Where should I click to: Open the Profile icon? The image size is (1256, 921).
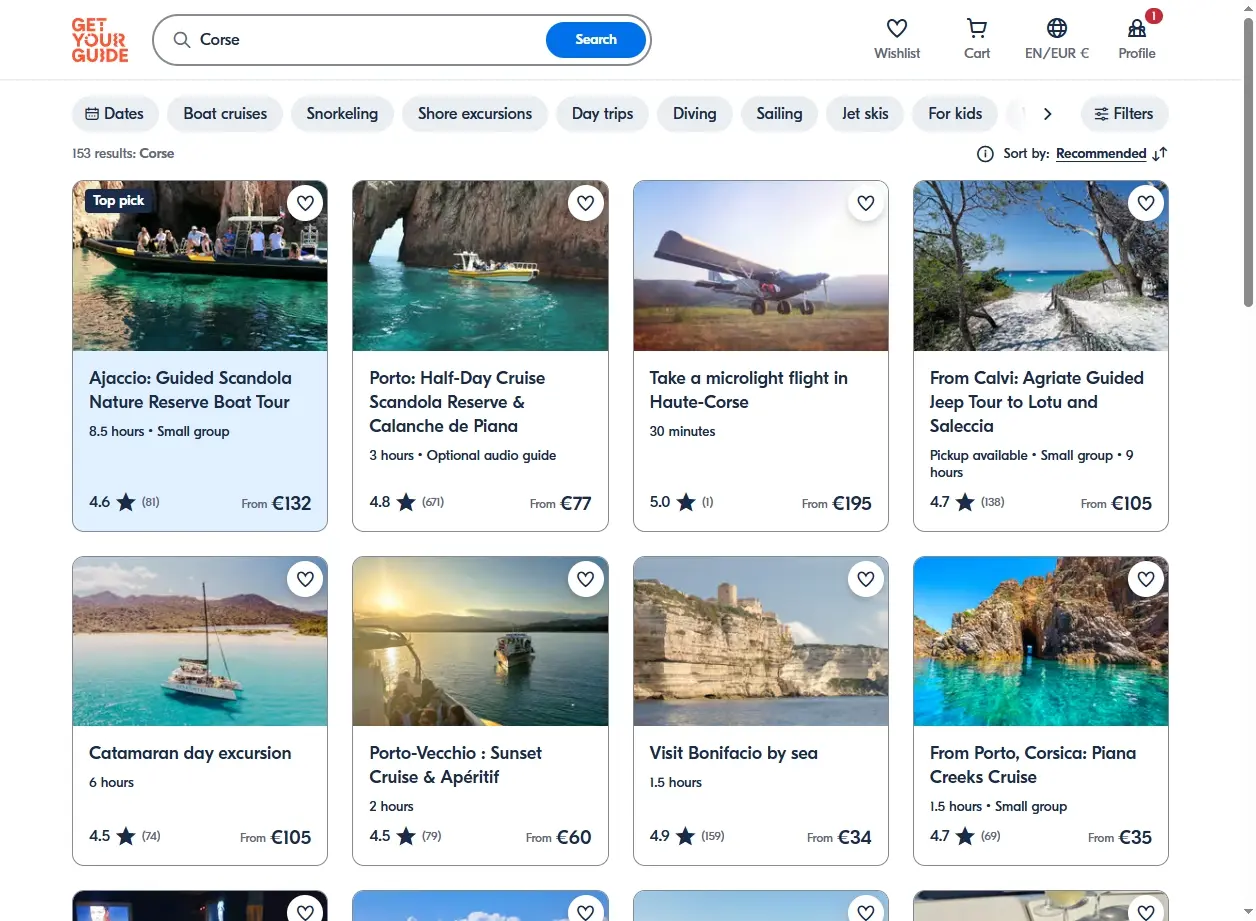(x=1137, y=28)
